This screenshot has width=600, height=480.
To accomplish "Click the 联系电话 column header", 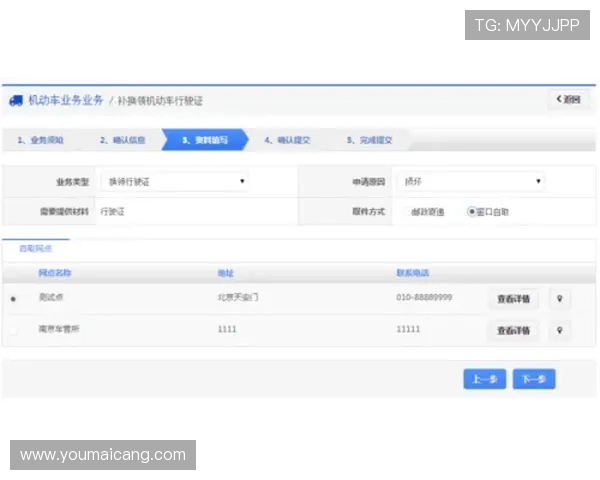I will point(412,273).
